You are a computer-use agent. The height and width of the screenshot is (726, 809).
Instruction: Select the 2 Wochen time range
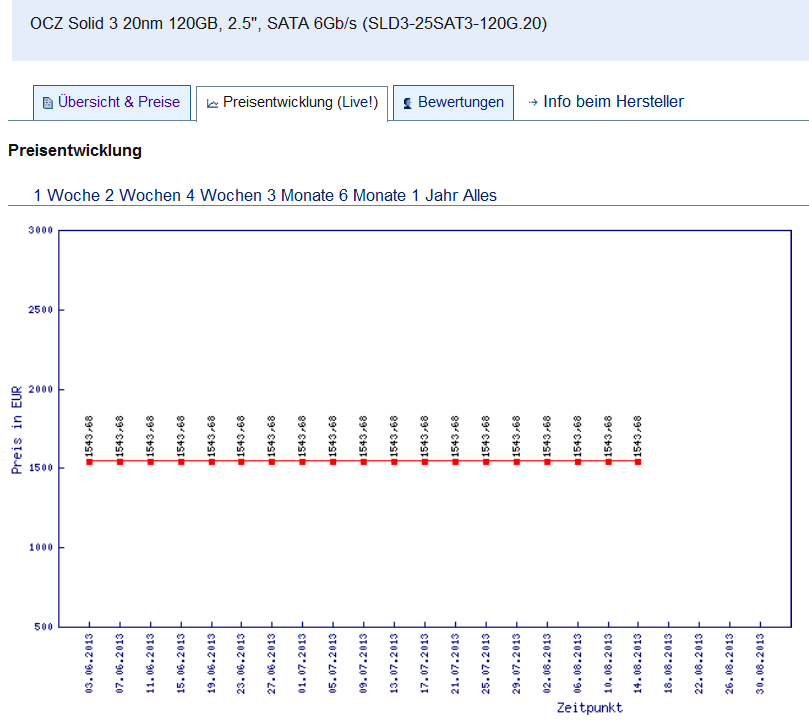[144, 196]
